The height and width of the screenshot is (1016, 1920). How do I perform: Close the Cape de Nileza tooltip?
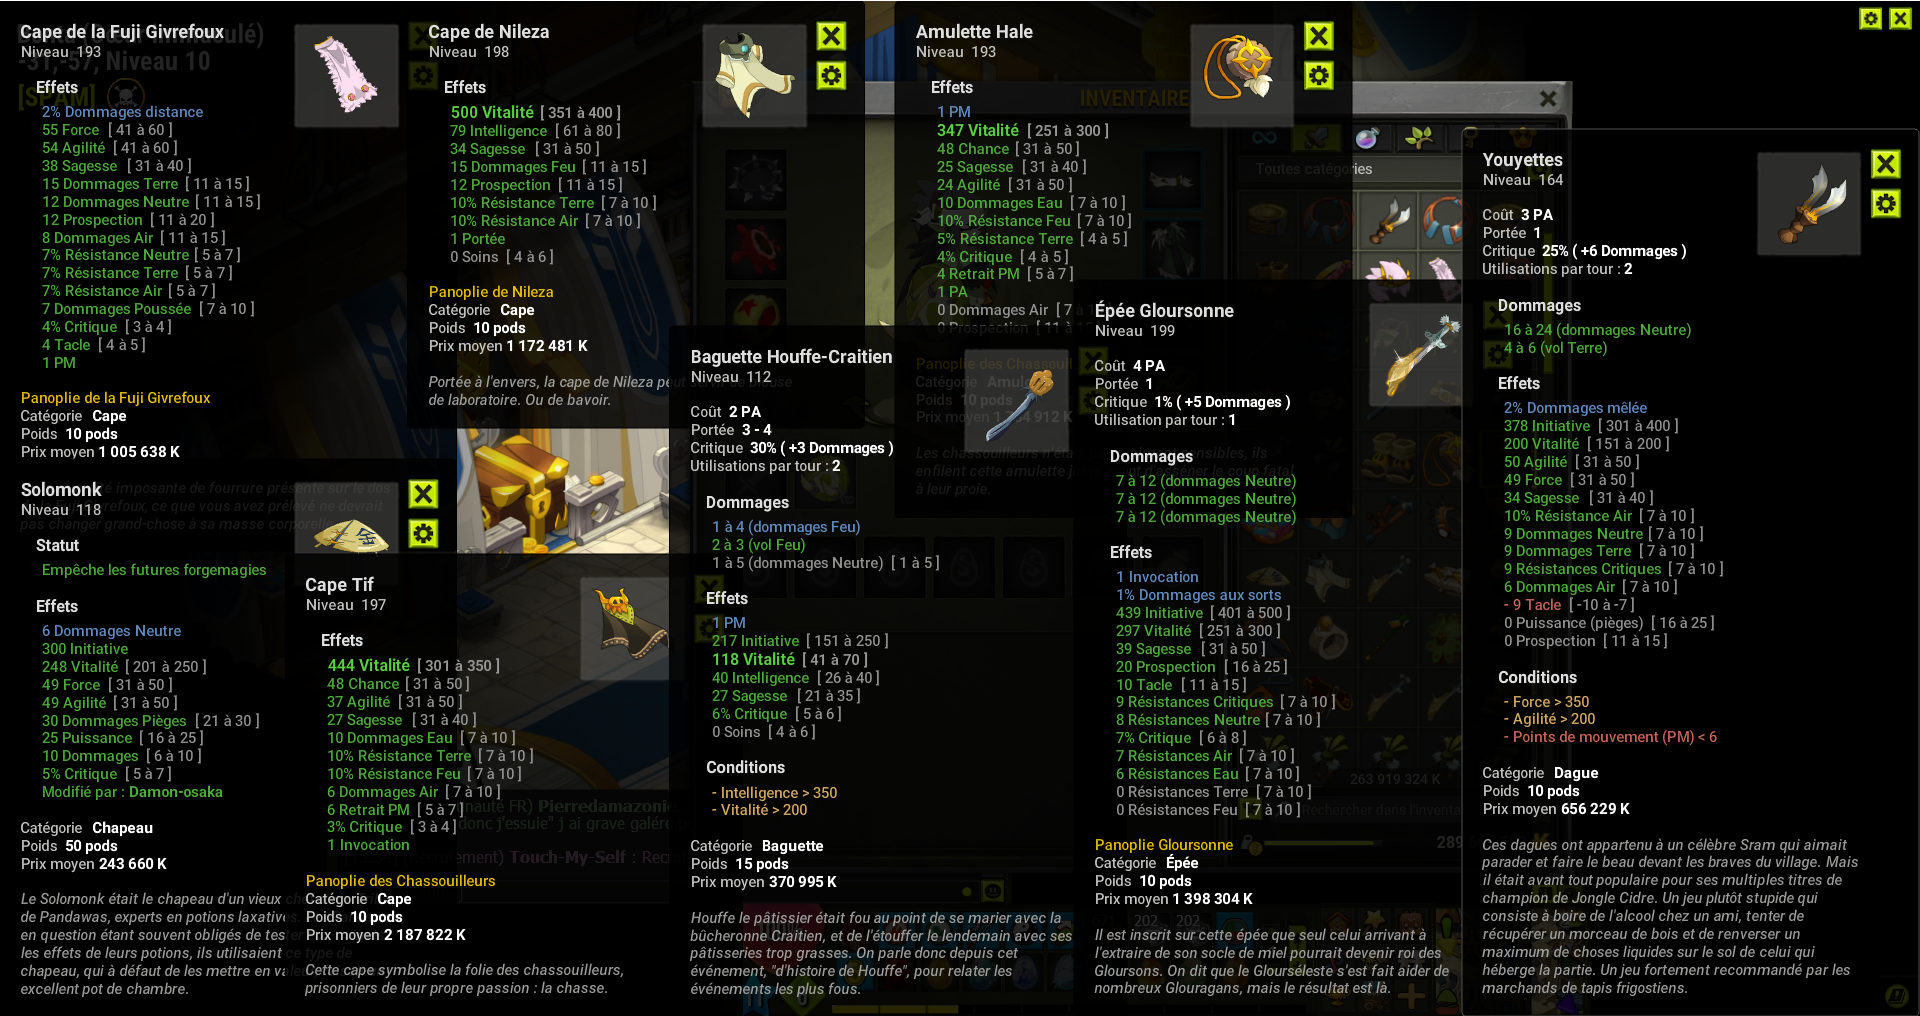pos(831,36)
